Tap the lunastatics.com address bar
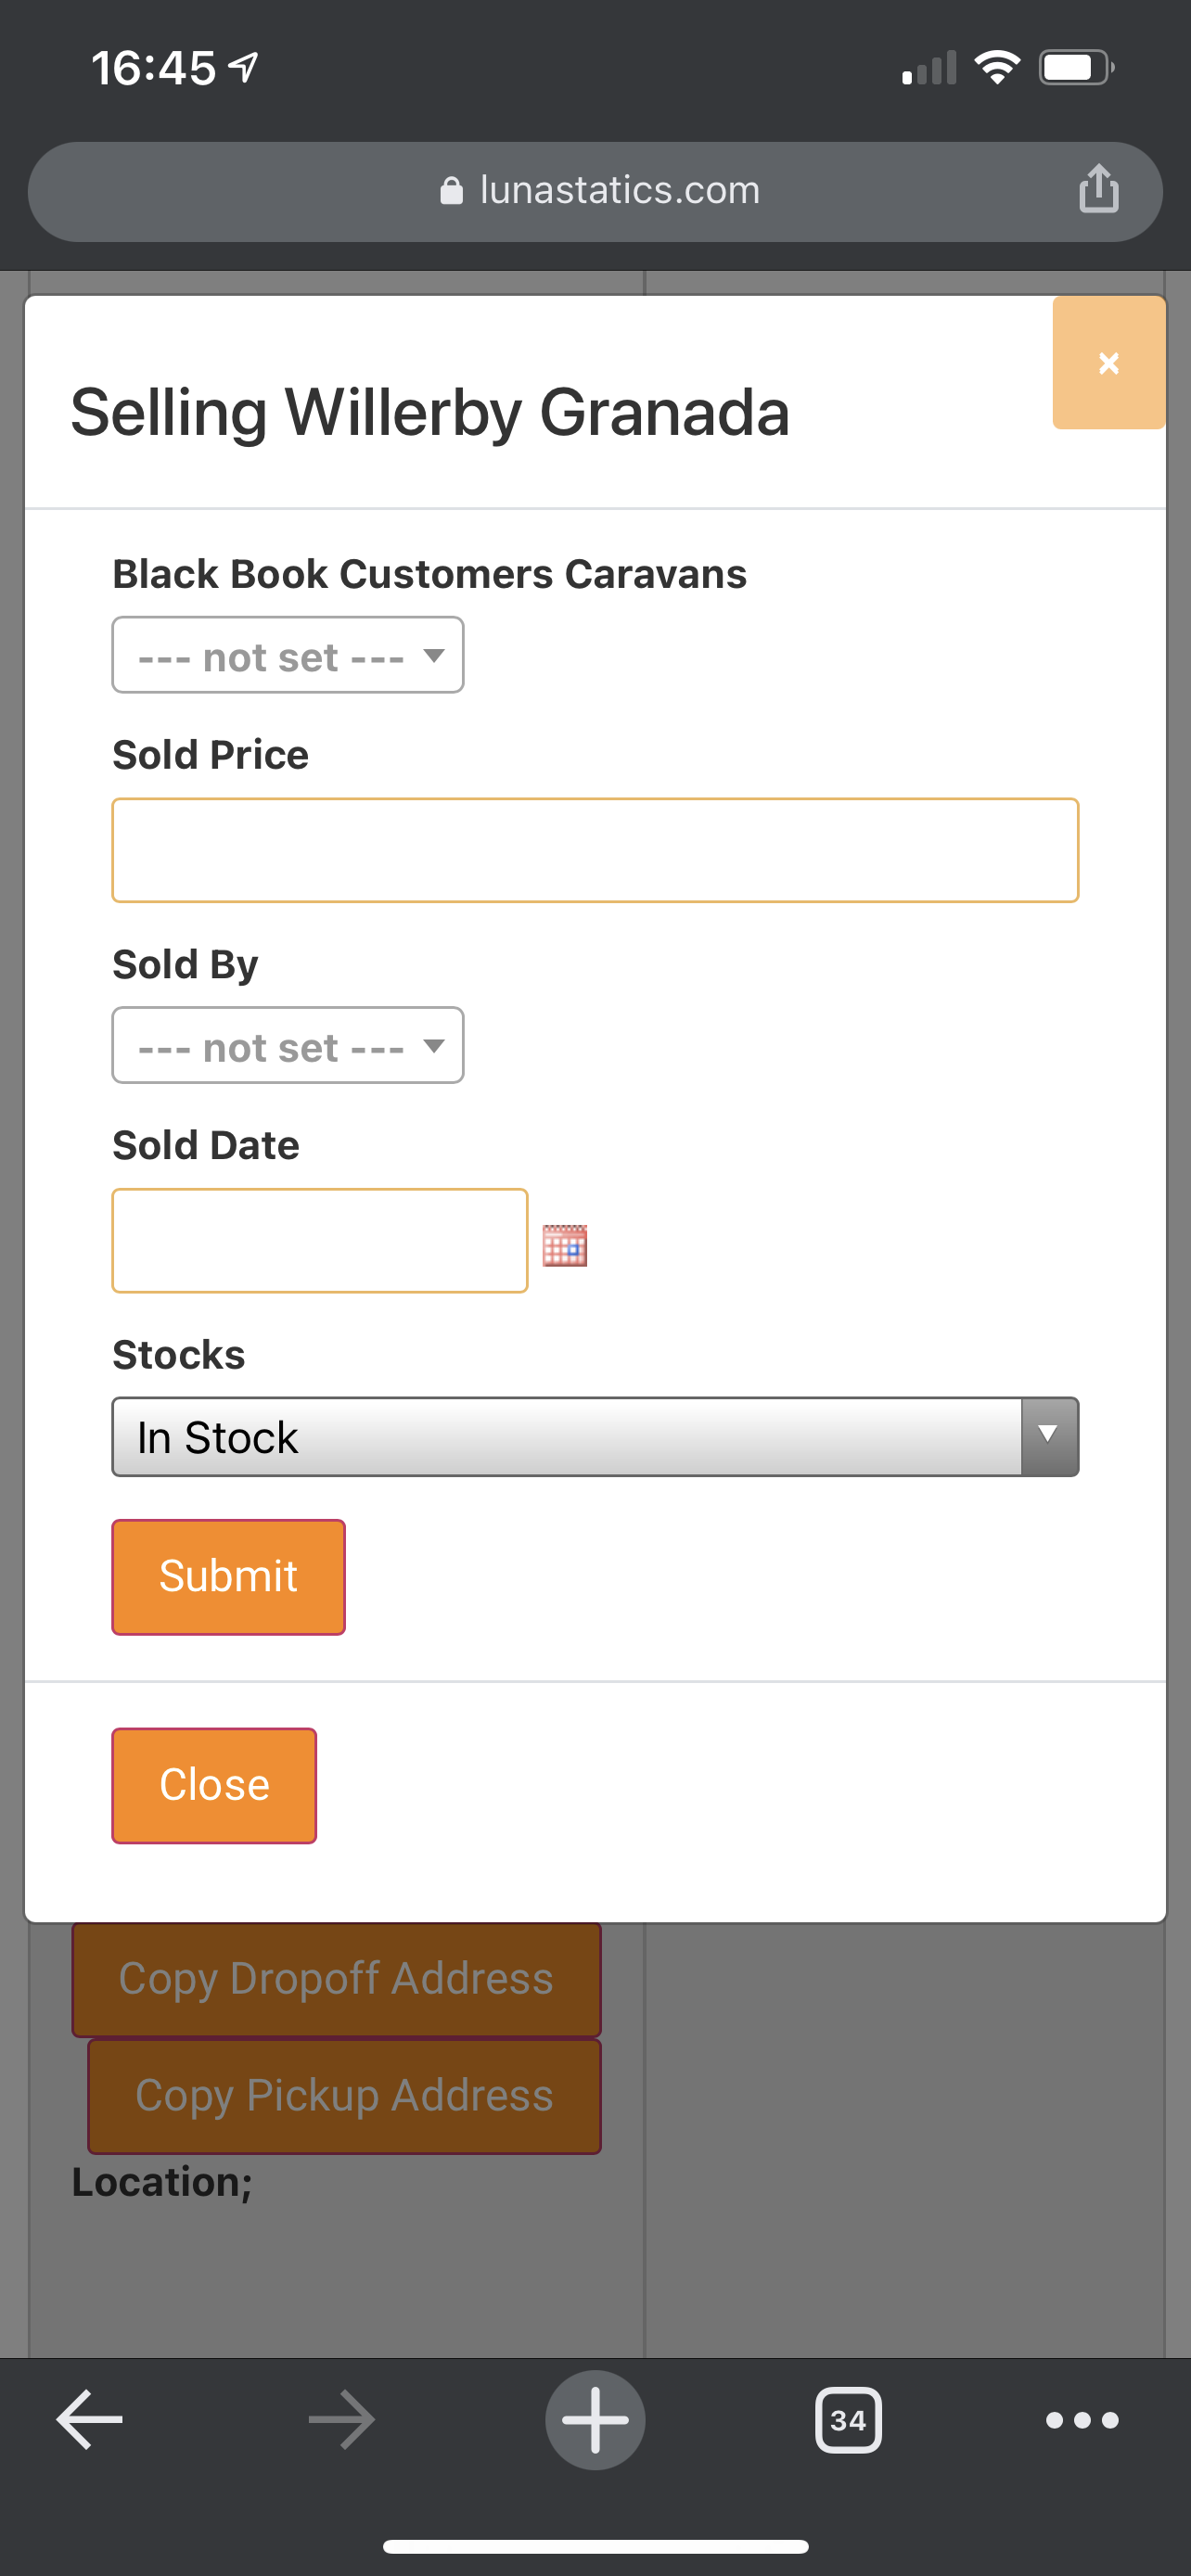The height and width of the screenshot is (2576, 1191). tap(595, 191)
